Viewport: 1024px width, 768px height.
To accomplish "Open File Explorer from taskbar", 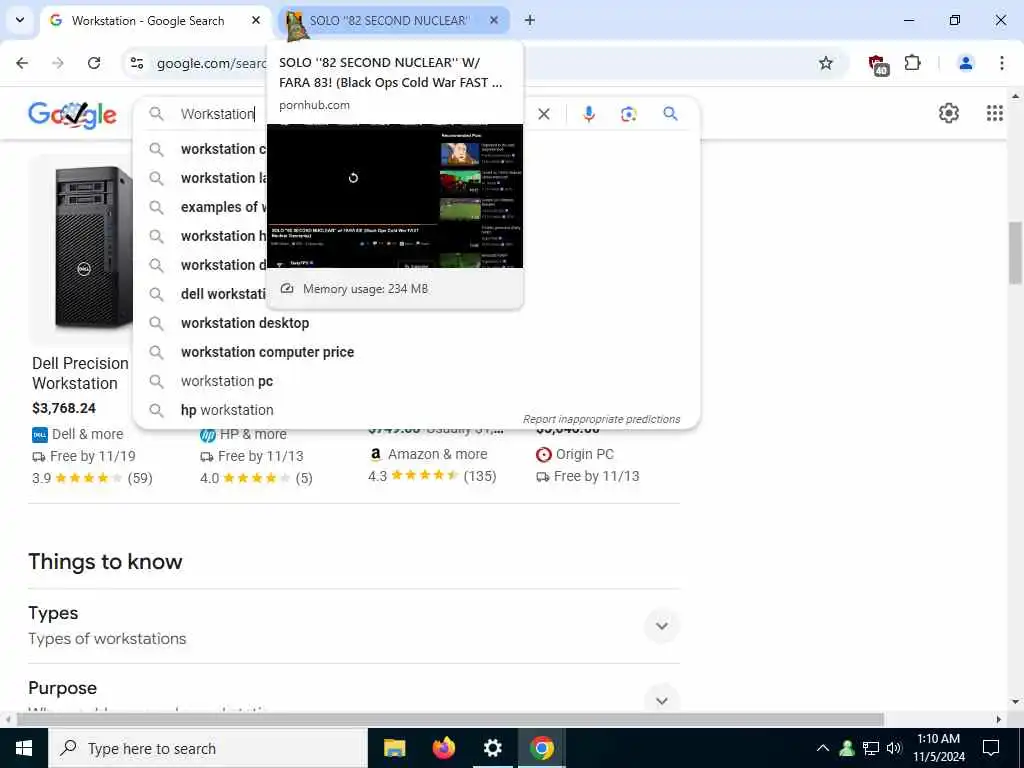I will (x=394, y=748).
